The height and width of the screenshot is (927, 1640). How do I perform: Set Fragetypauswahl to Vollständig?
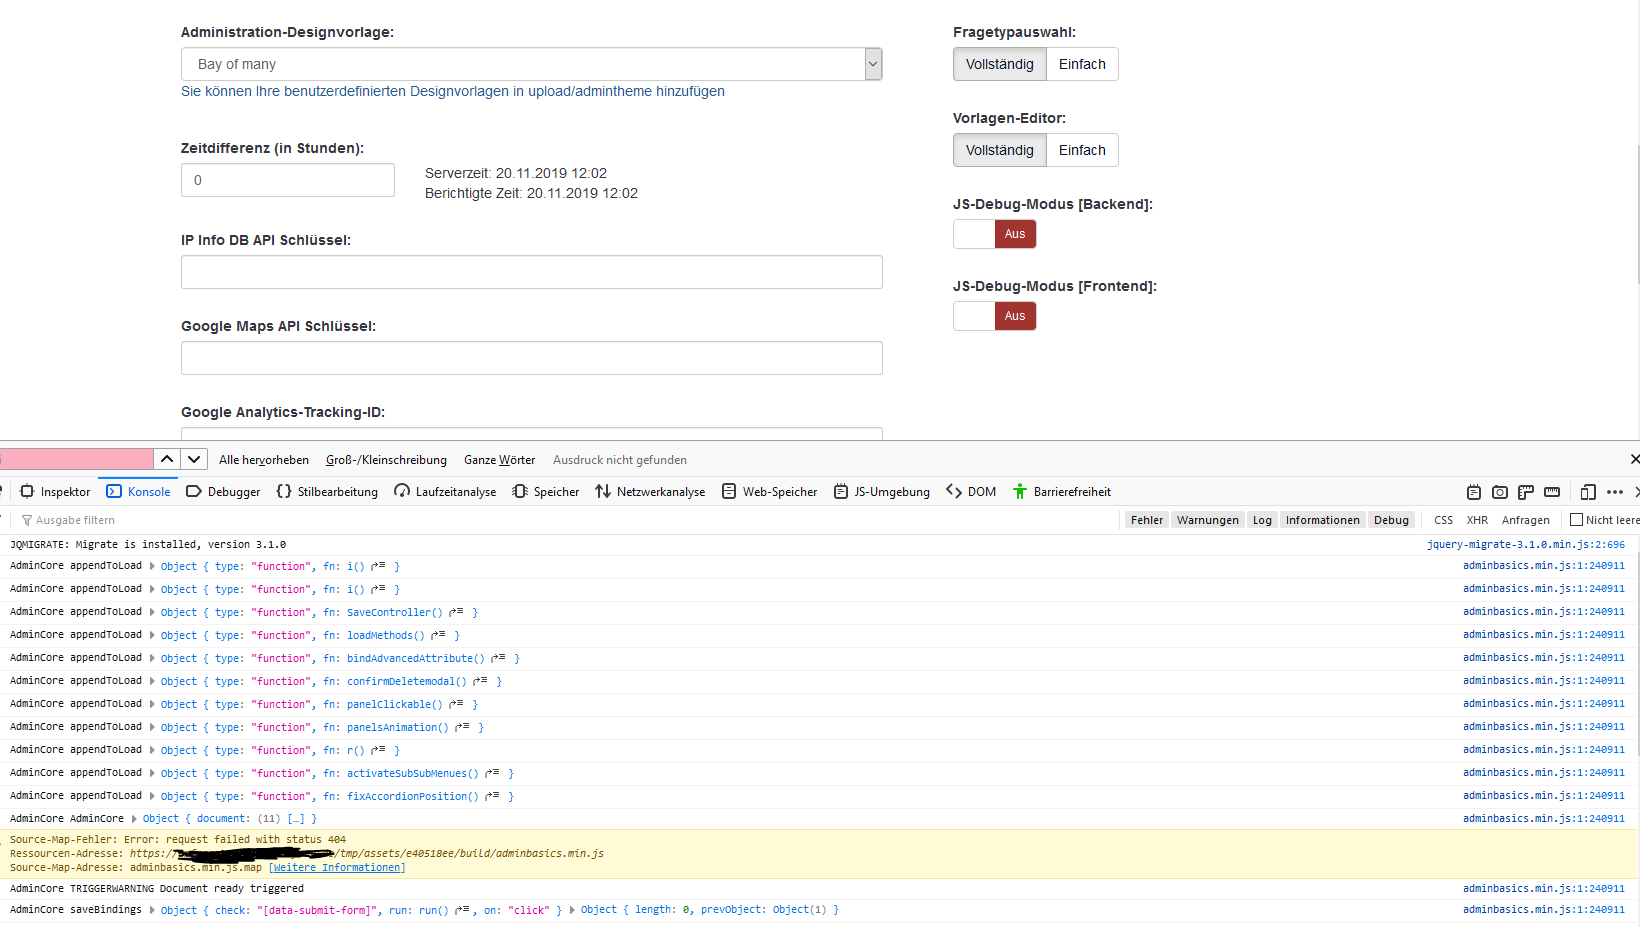1000,64
